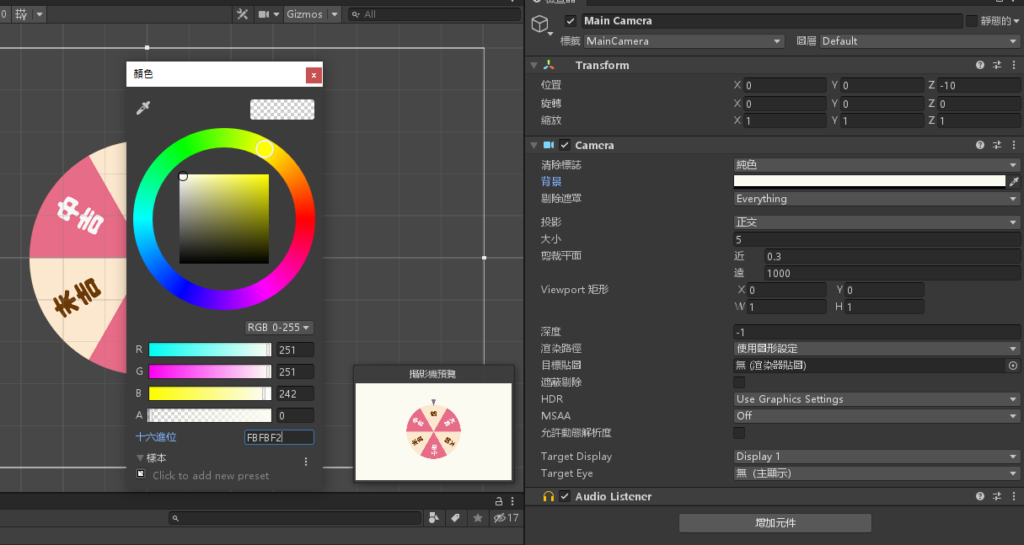The image size is (1024, 545).
Task: Open the MainCamera tag dropdown
Action: (683, 41)
